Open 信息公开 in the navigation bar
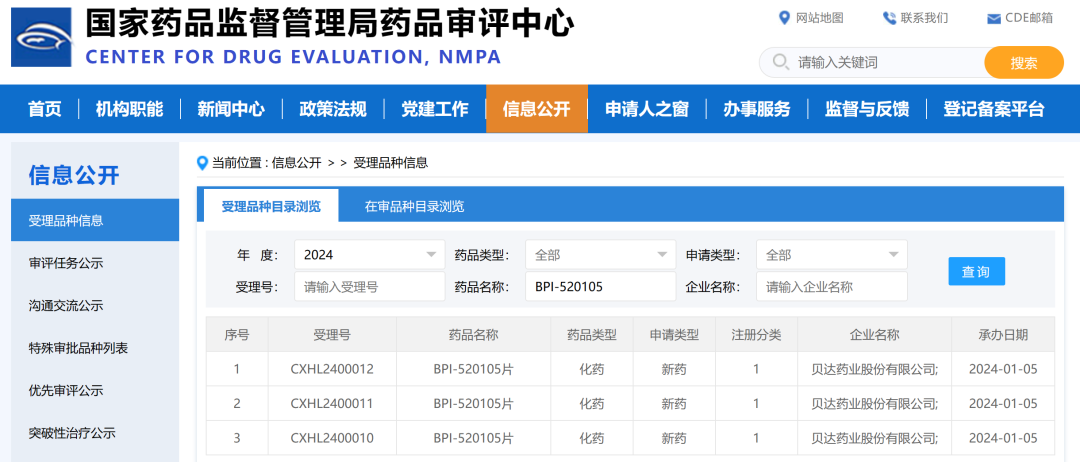The image size is (1080, 462). [536, 109]
